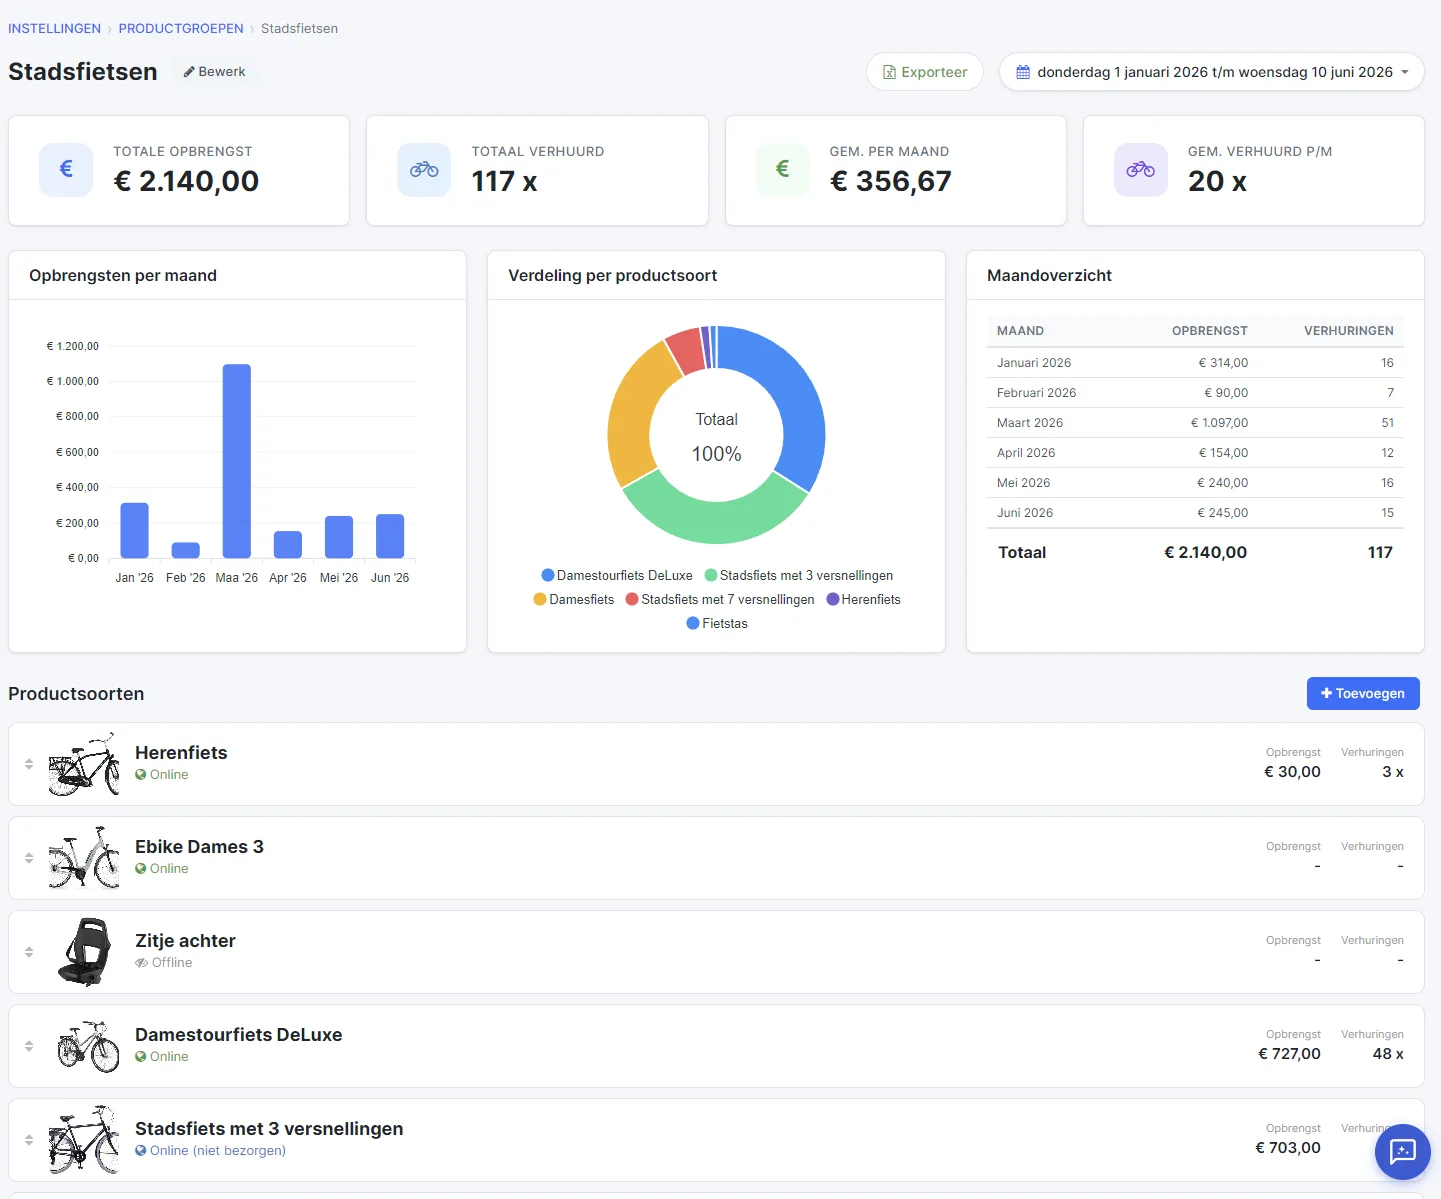Click the reorder handle for Stadsfiets met 3 versnellingen
The width and height of the screenshot is (1441, 1199).
[29, 1140]
